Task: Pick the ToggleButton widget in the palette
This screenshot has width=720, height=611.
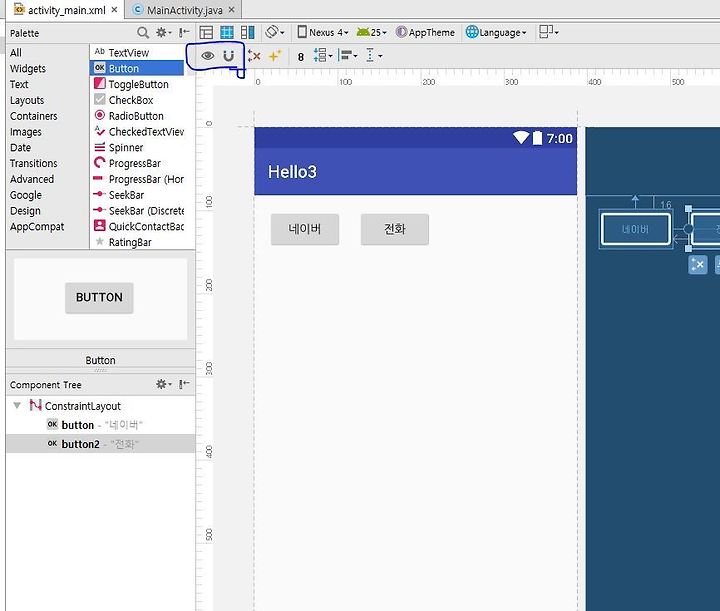Action: (x=137, y=84)
